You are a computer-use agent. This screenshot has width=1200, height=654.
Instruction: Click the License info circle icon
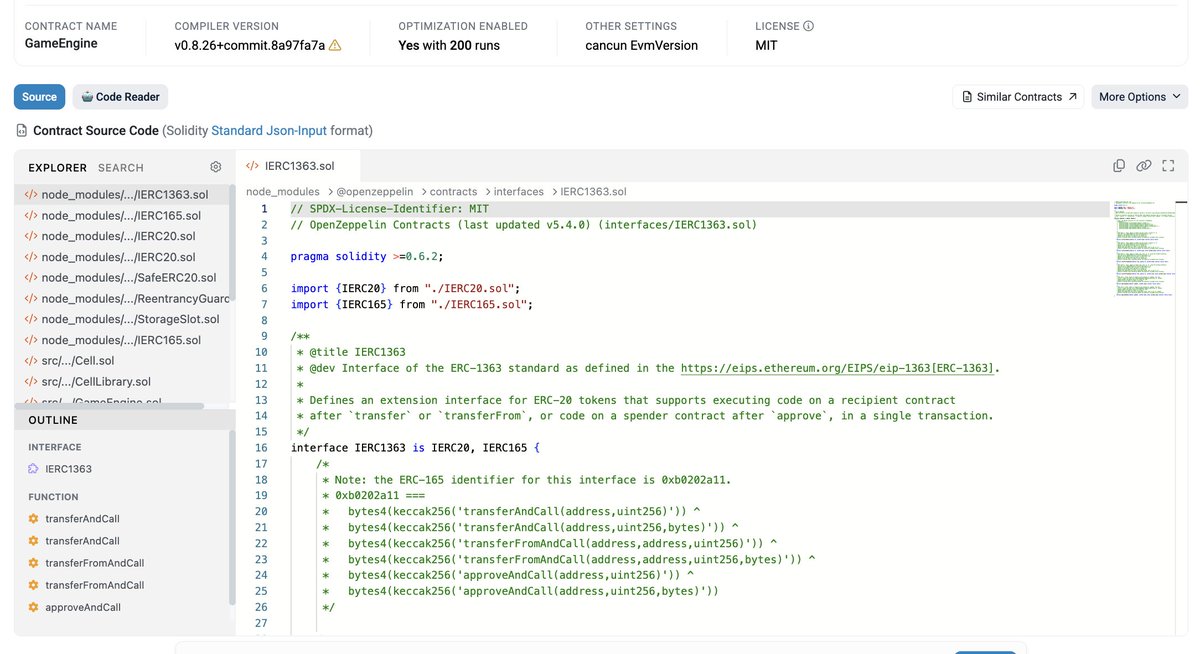point(808,26)
